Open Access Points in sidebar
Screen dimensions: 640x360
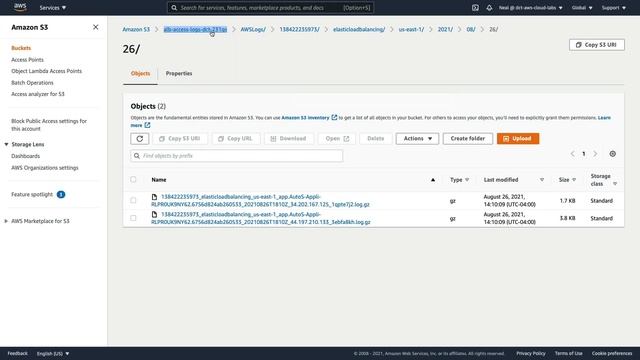pyautogui.click(x=27, y=60)
